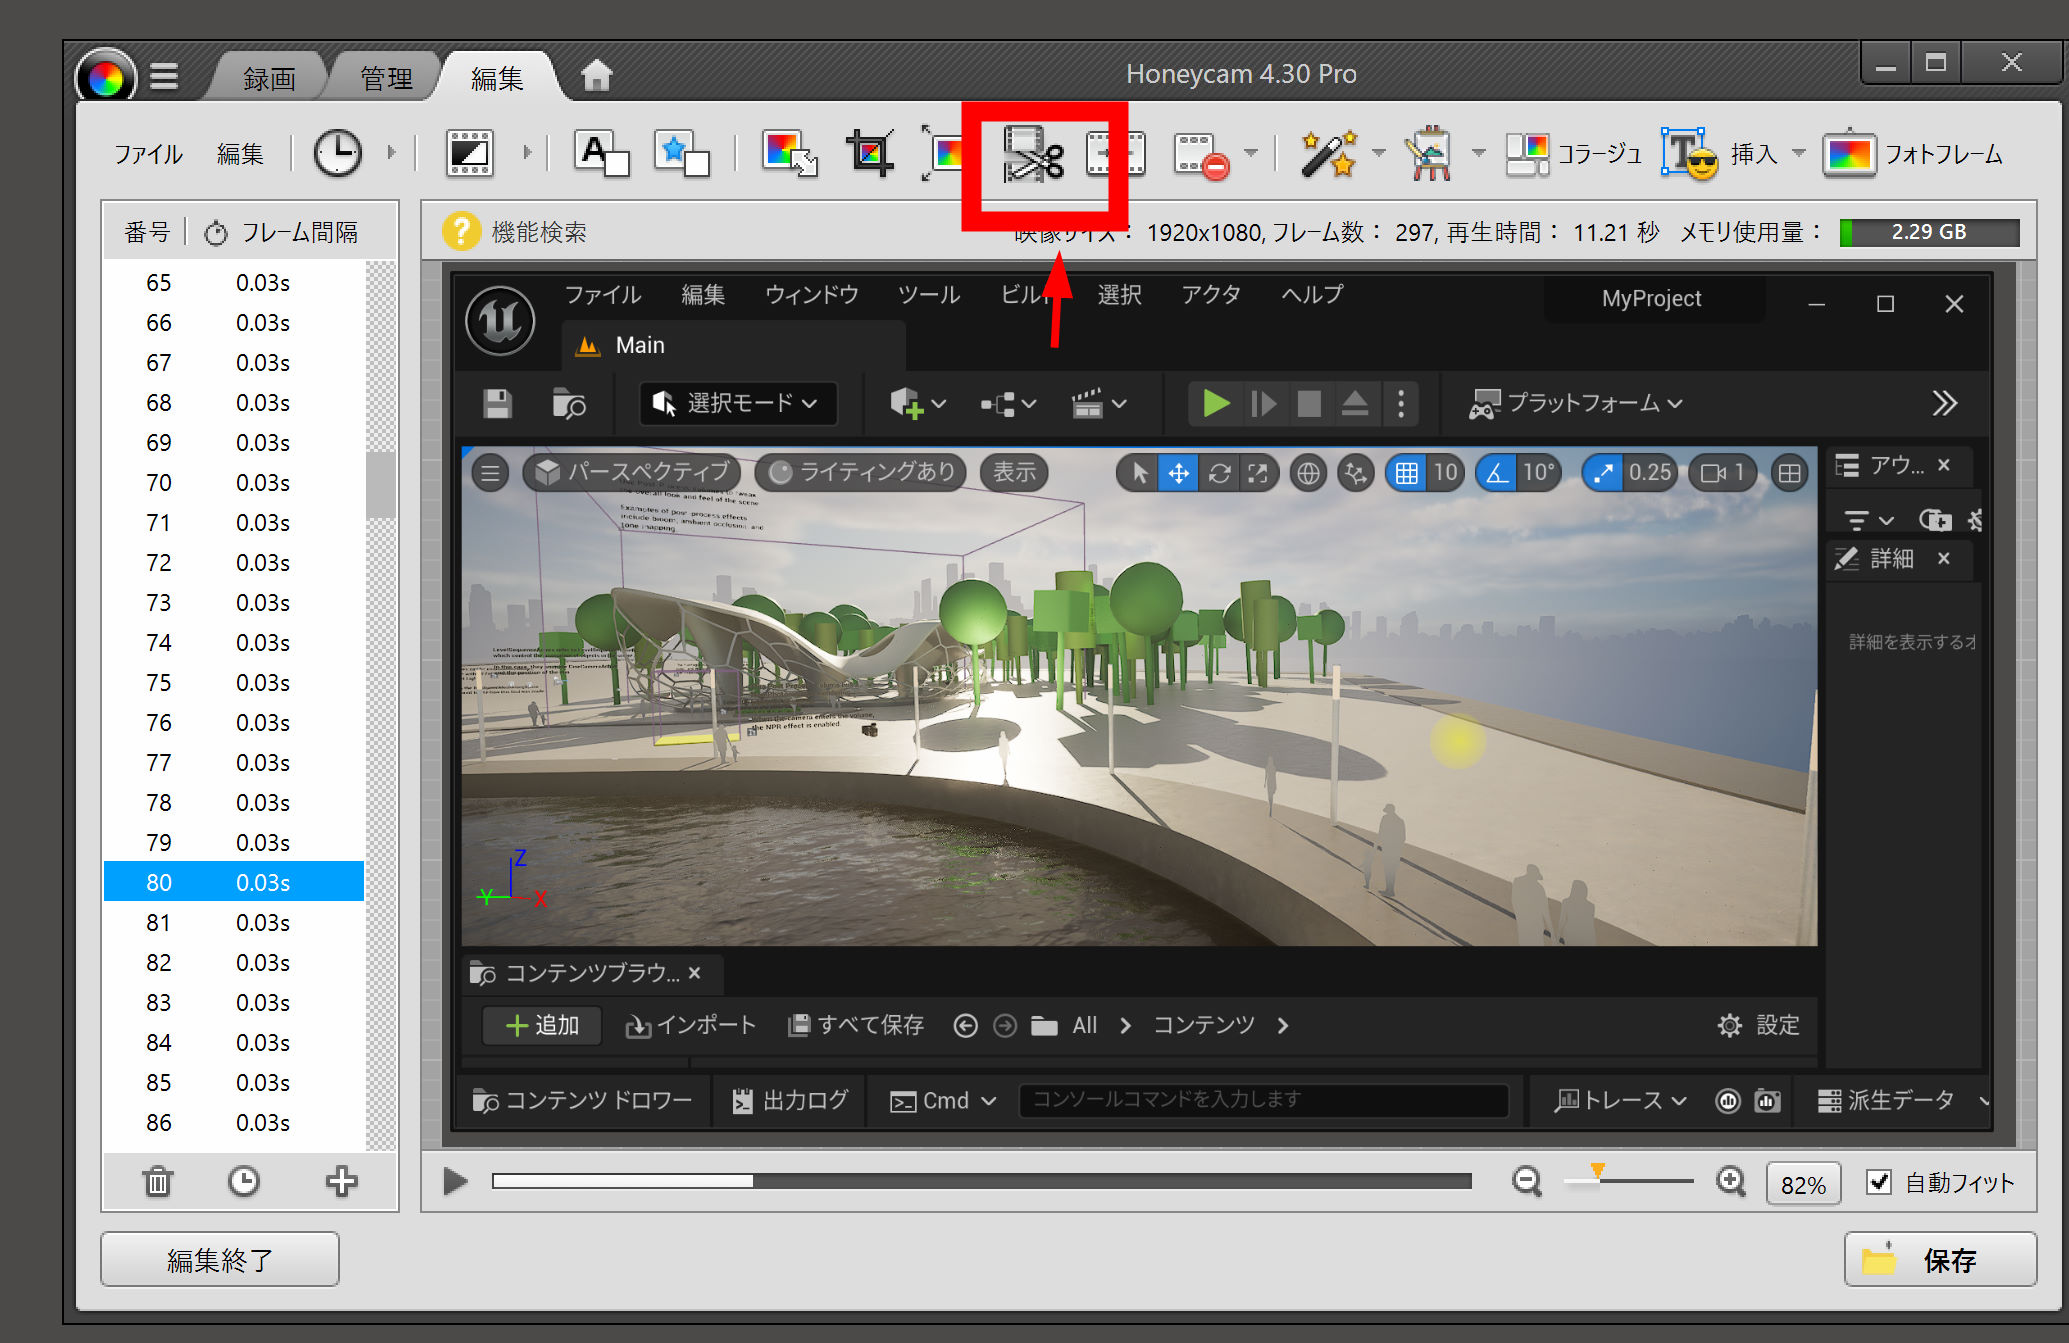This screenshot has width=2069, height=1343.
Task: Expand the 挿入 dropdown arrow
Action: [x=1799, y=154]
